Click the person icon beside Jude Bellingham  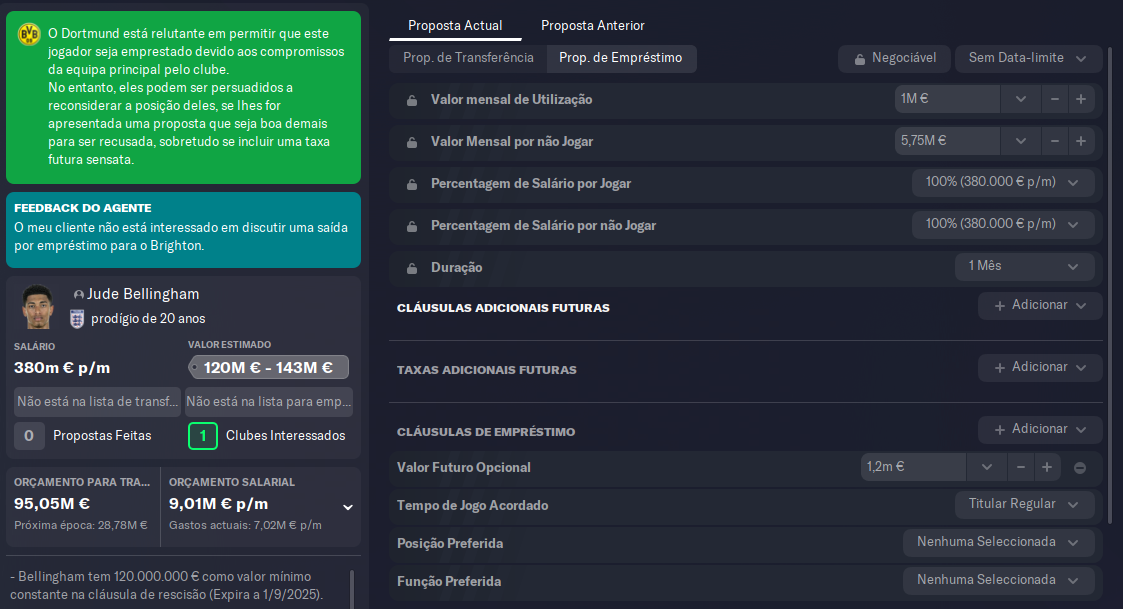[x=79, y=294]
